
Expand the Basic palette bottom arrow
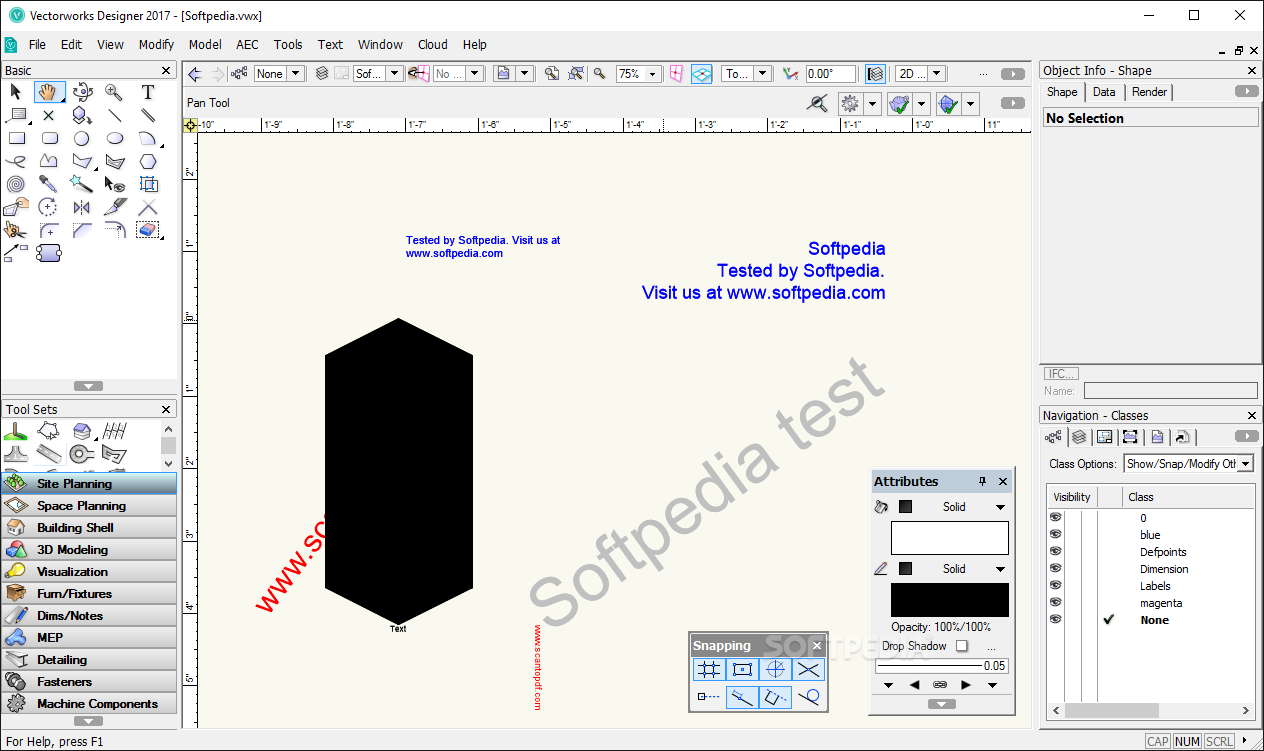tap(89, 386)
